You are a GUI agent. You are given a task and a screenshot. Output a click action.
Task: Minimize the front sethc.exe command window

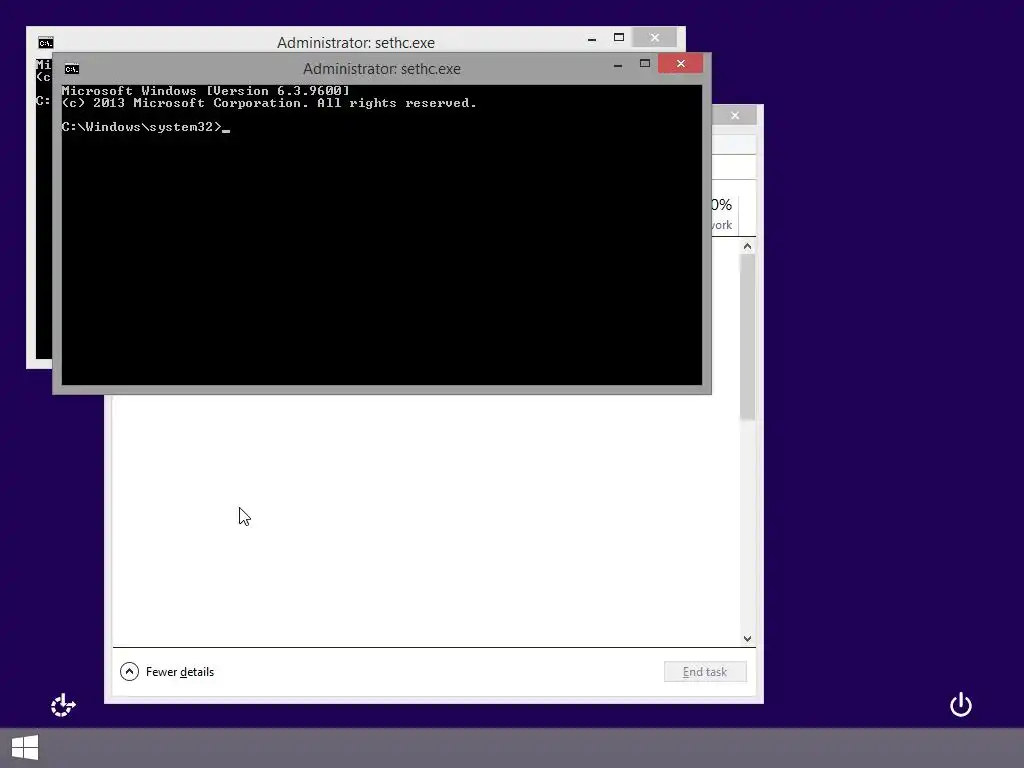(618, 64)
